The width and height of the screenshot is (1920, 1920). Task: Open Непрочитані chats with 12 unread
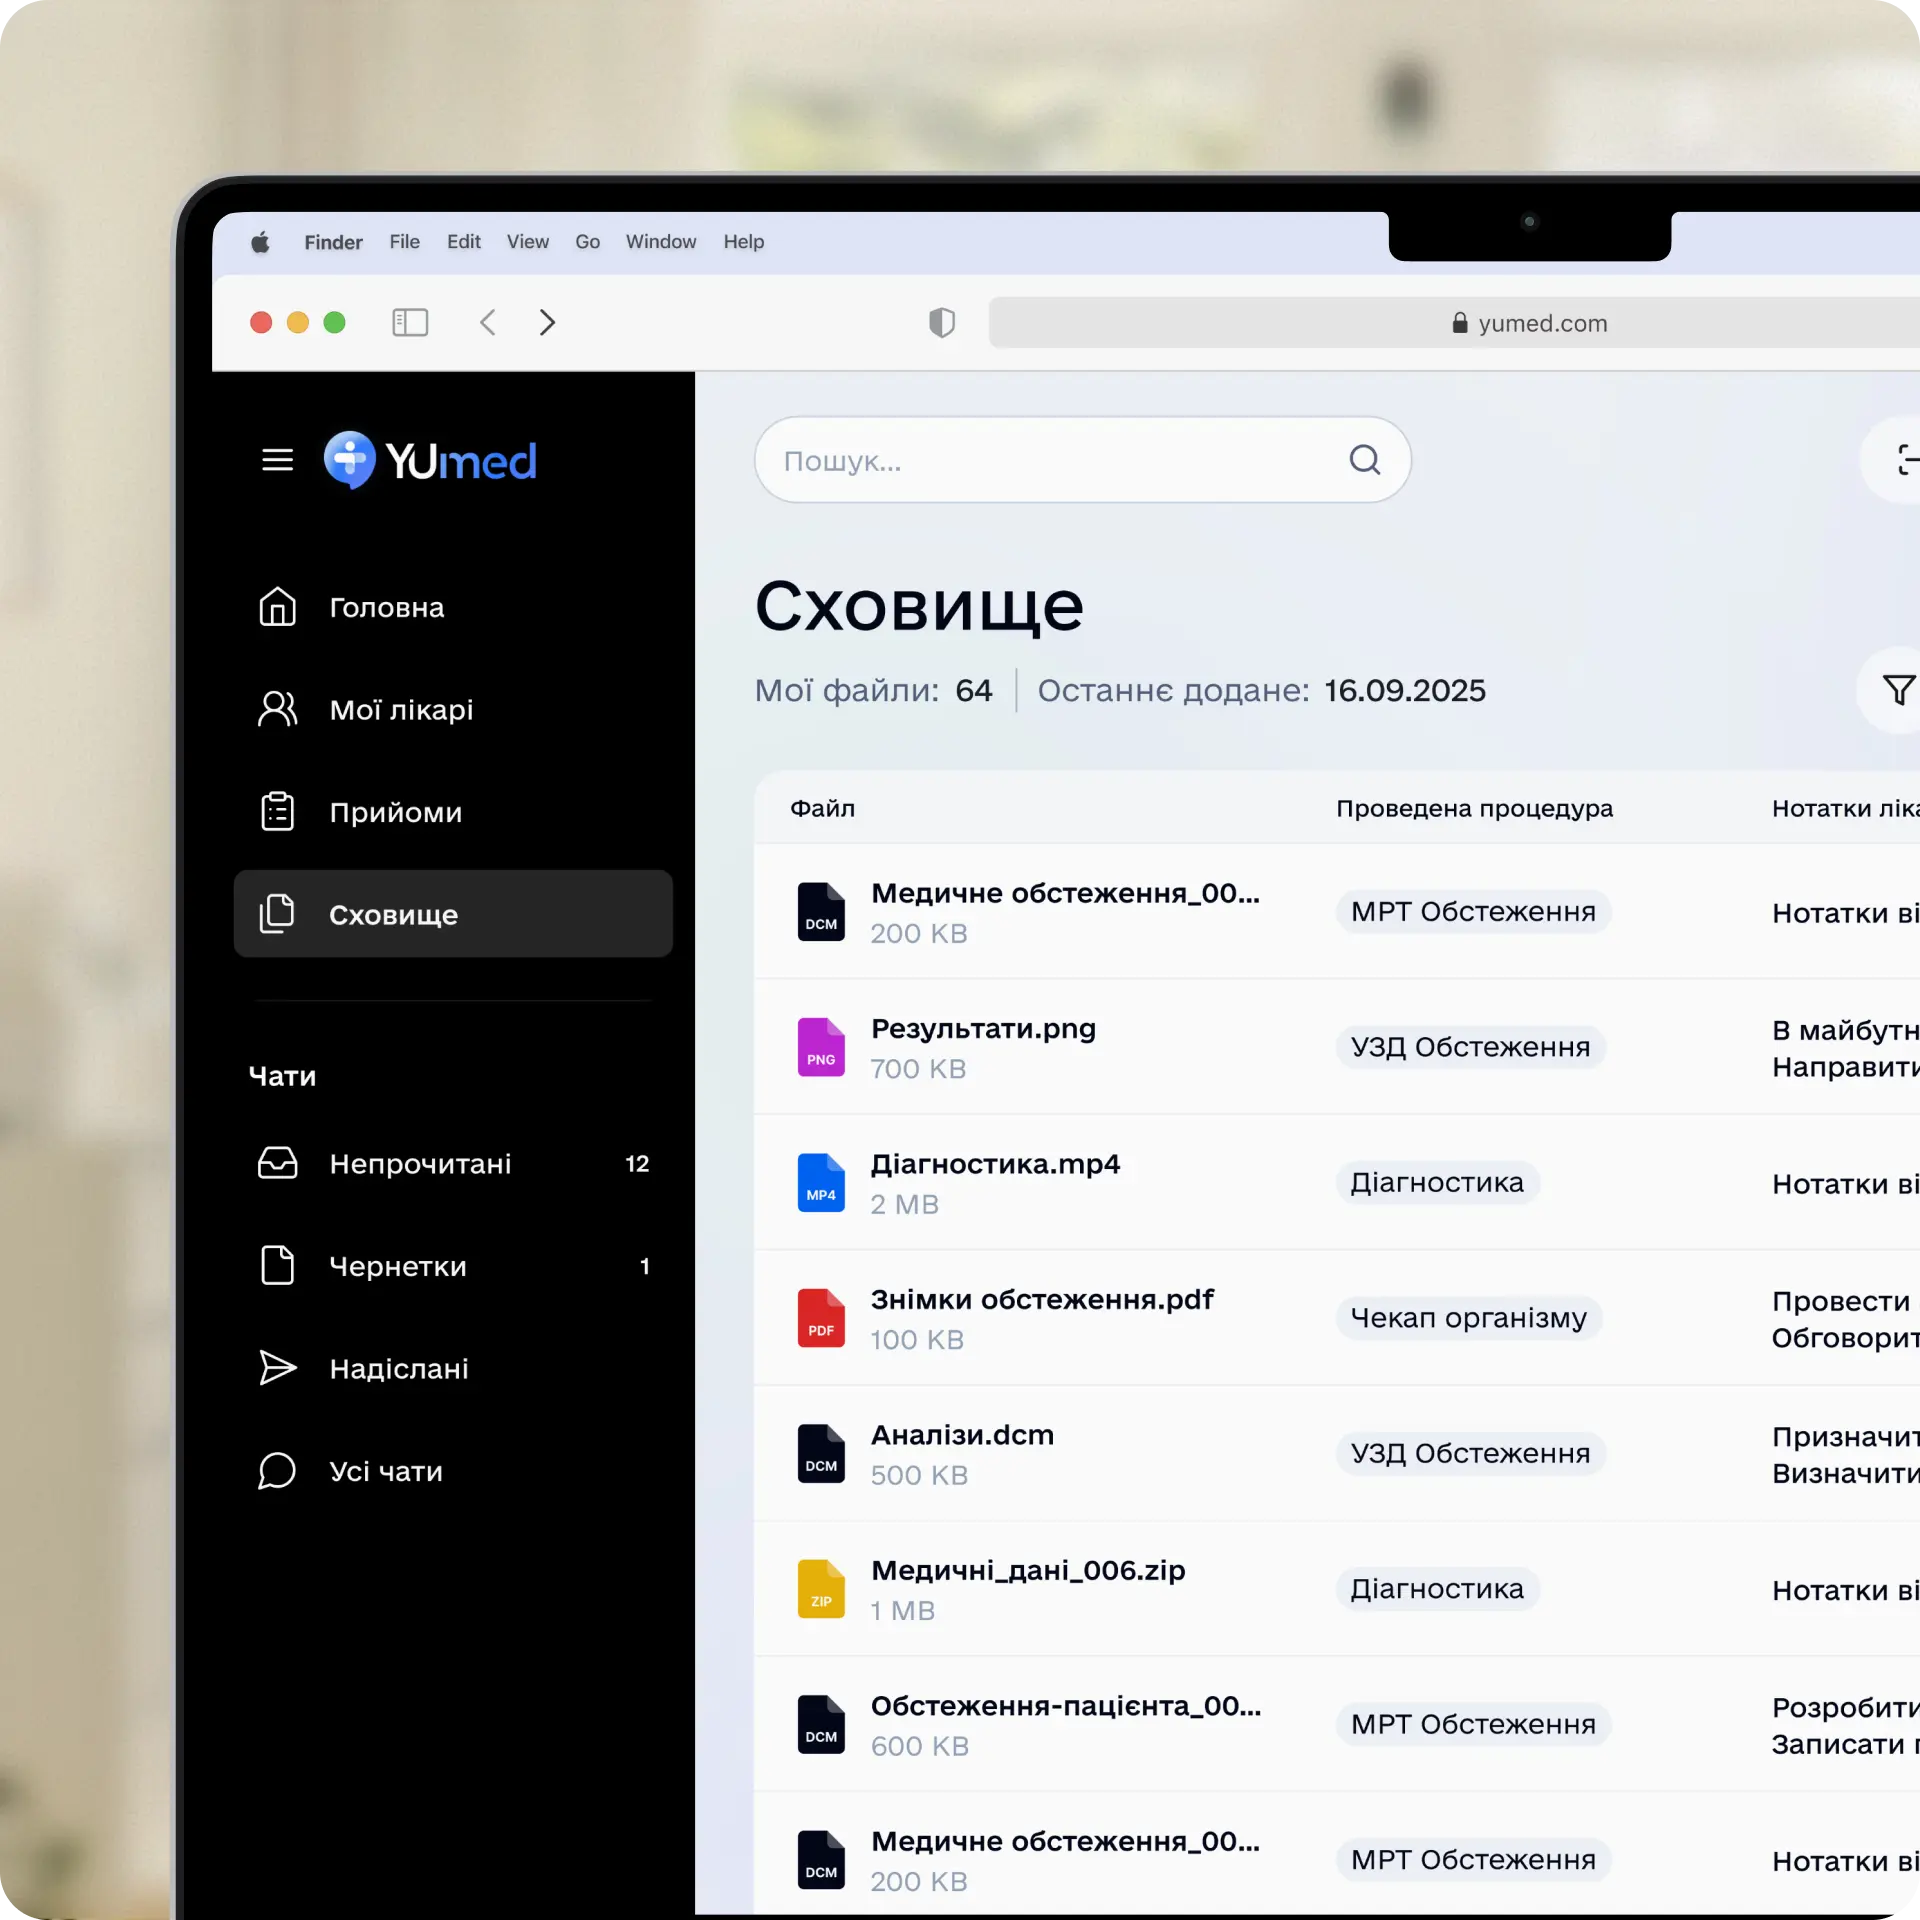(420, 1164)
